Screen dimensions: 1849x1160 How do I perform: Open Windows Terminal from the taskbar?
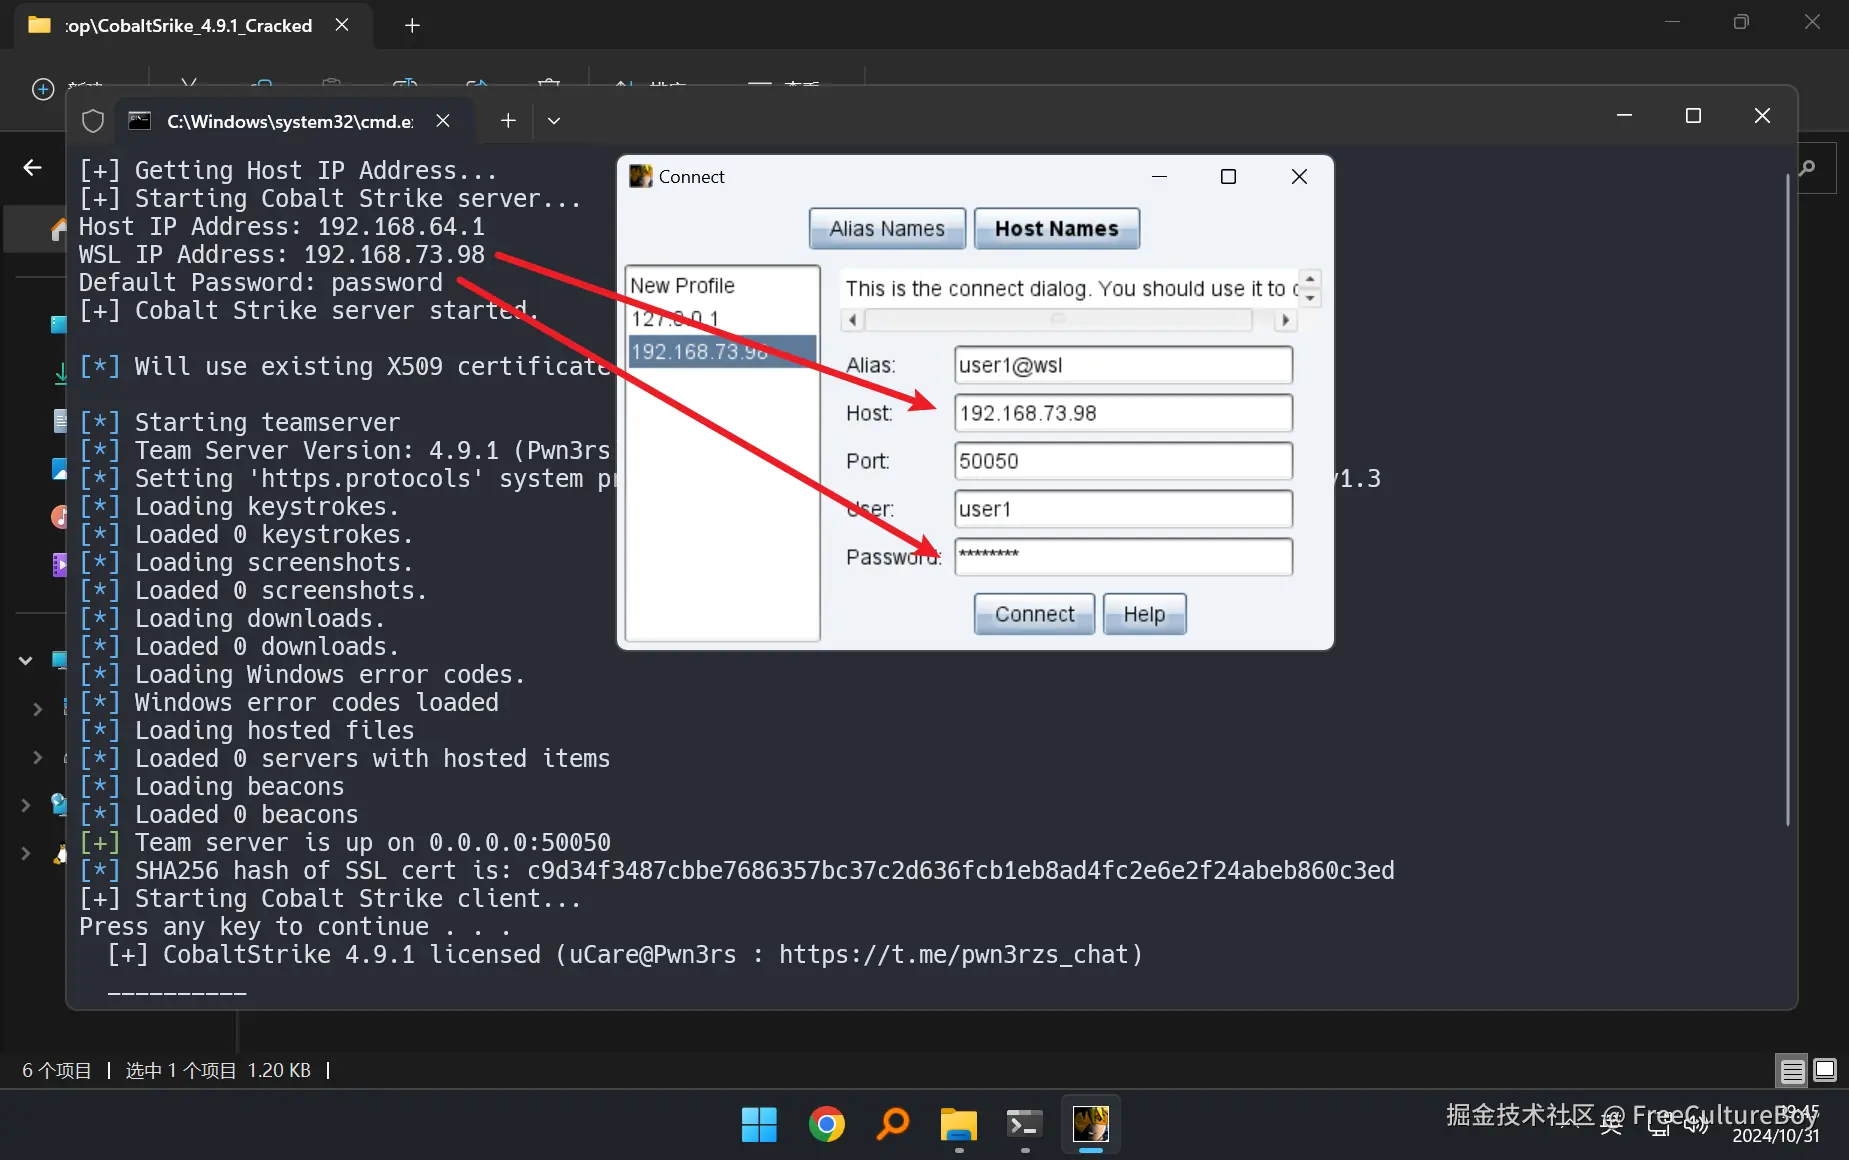(x=1025, y=1124)
